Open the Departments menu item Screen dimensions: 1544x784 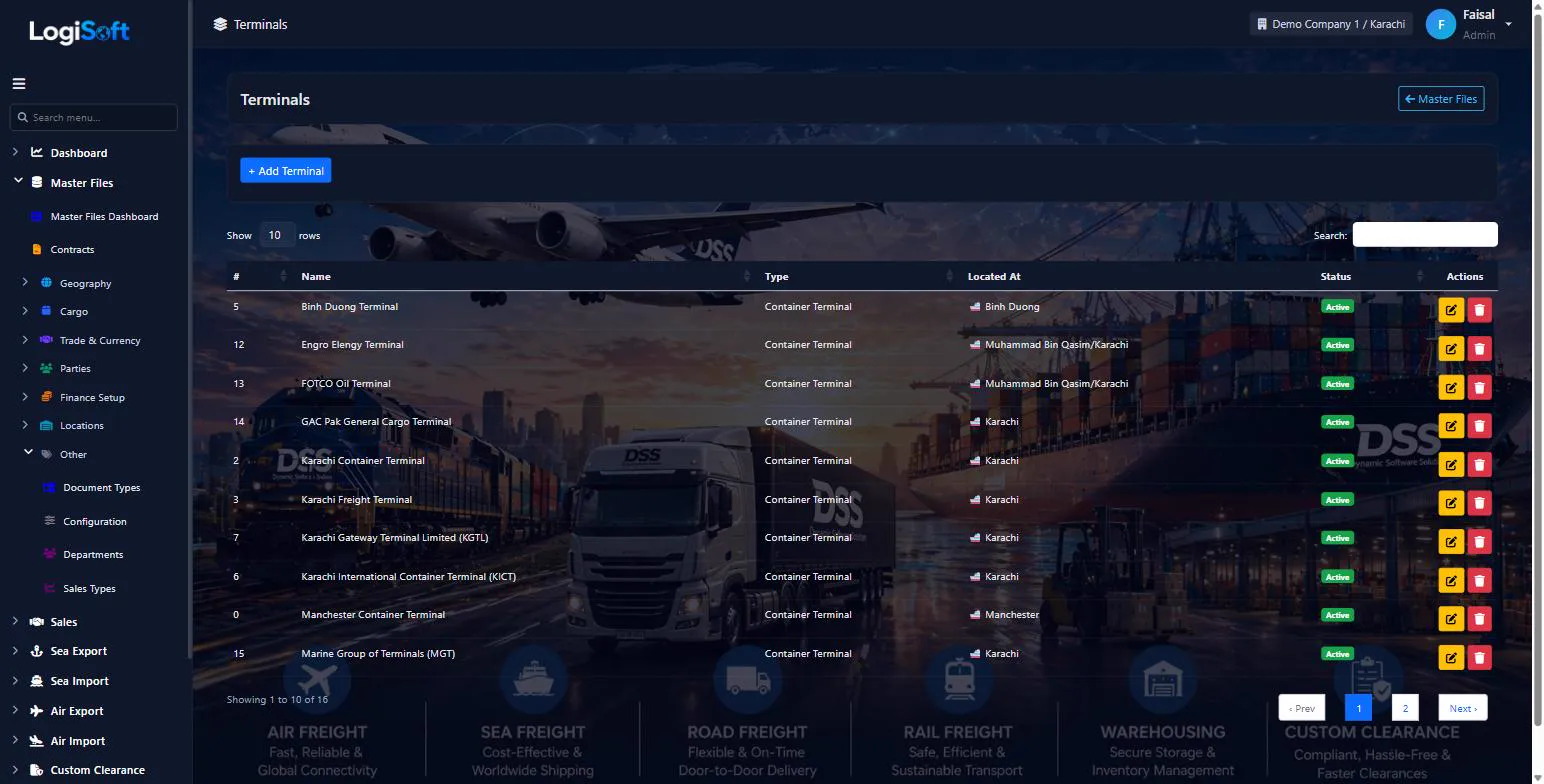(x=93, y=554)
